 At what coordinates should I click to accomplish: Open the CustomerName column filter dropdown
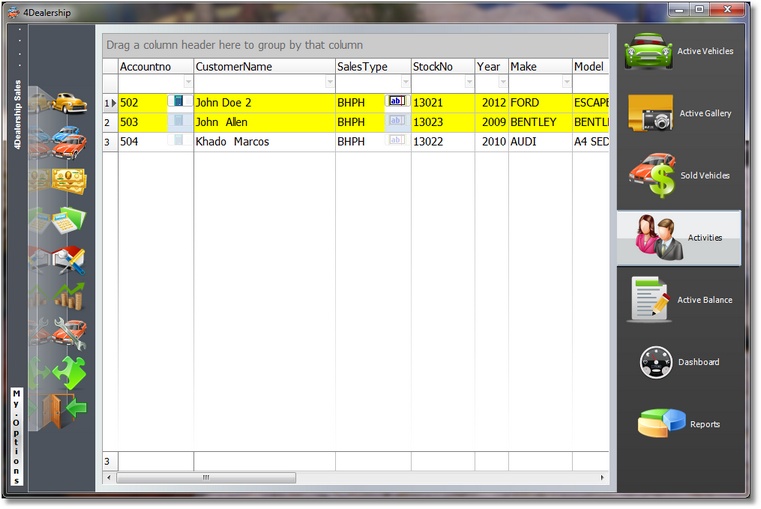tap(329, 84)
